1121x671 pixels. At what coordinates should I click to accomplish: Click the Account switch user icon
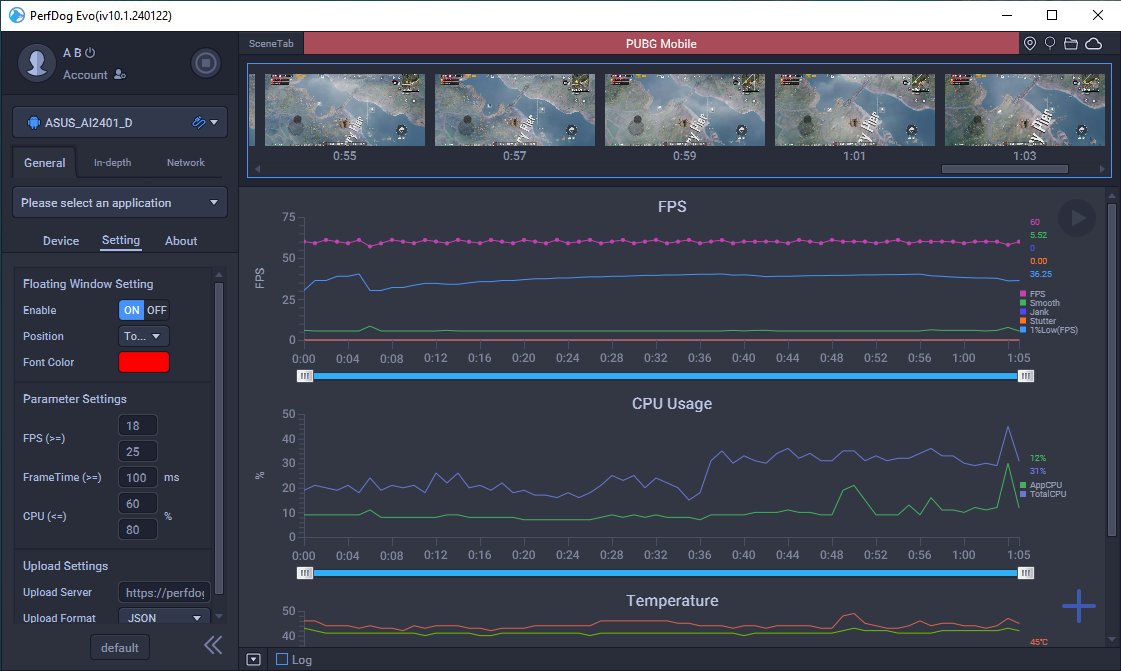(x=119, y=74)
